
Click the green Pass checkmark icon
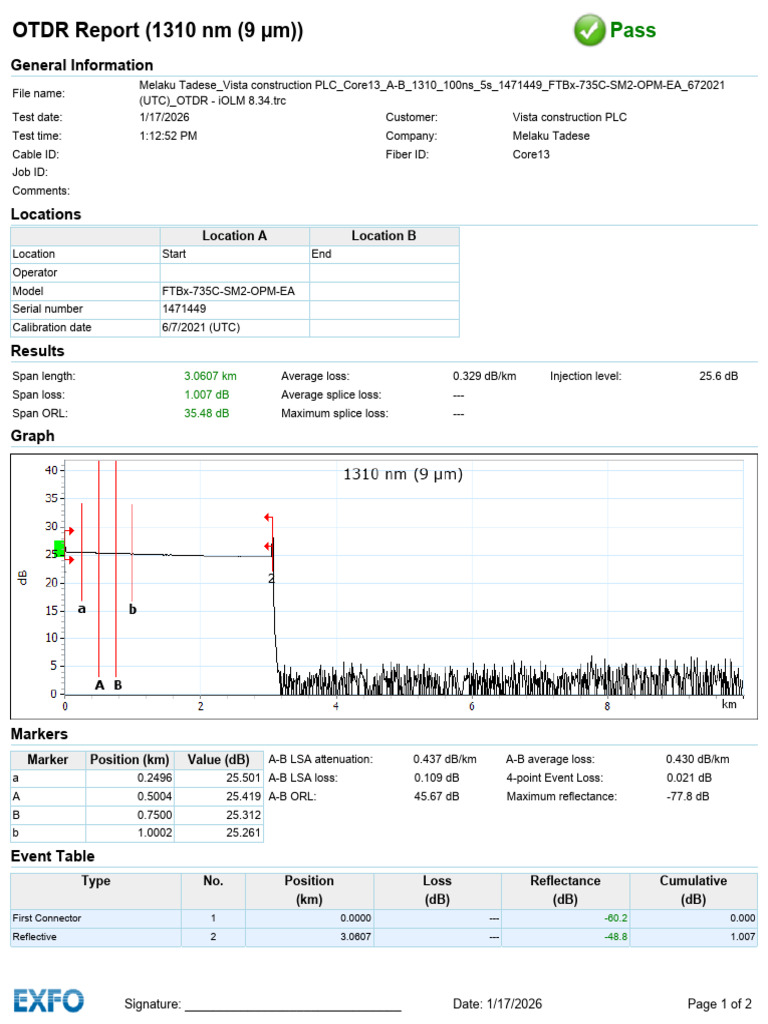click(x=589, y=30)
